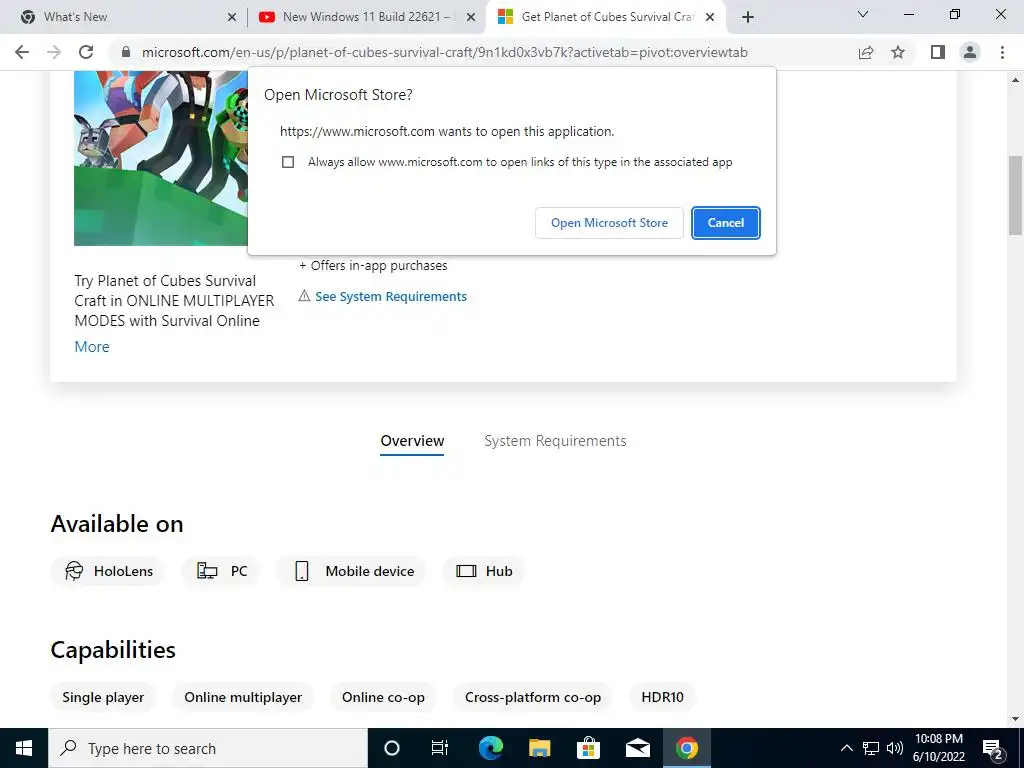Open the Mail app from the taskbar
Image resolution: width=1024 pixels, height=768 pixels.
(x=637, y=748)
